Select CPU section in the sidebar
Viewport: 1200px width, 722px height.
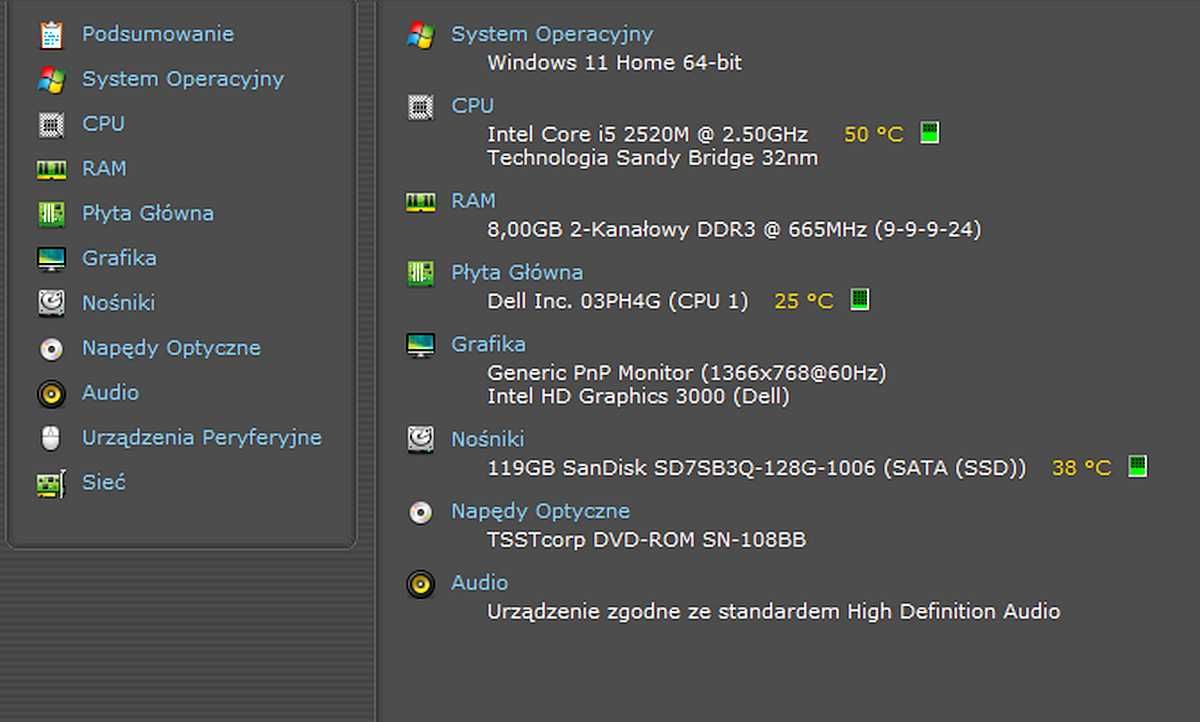tap(103, 124)
